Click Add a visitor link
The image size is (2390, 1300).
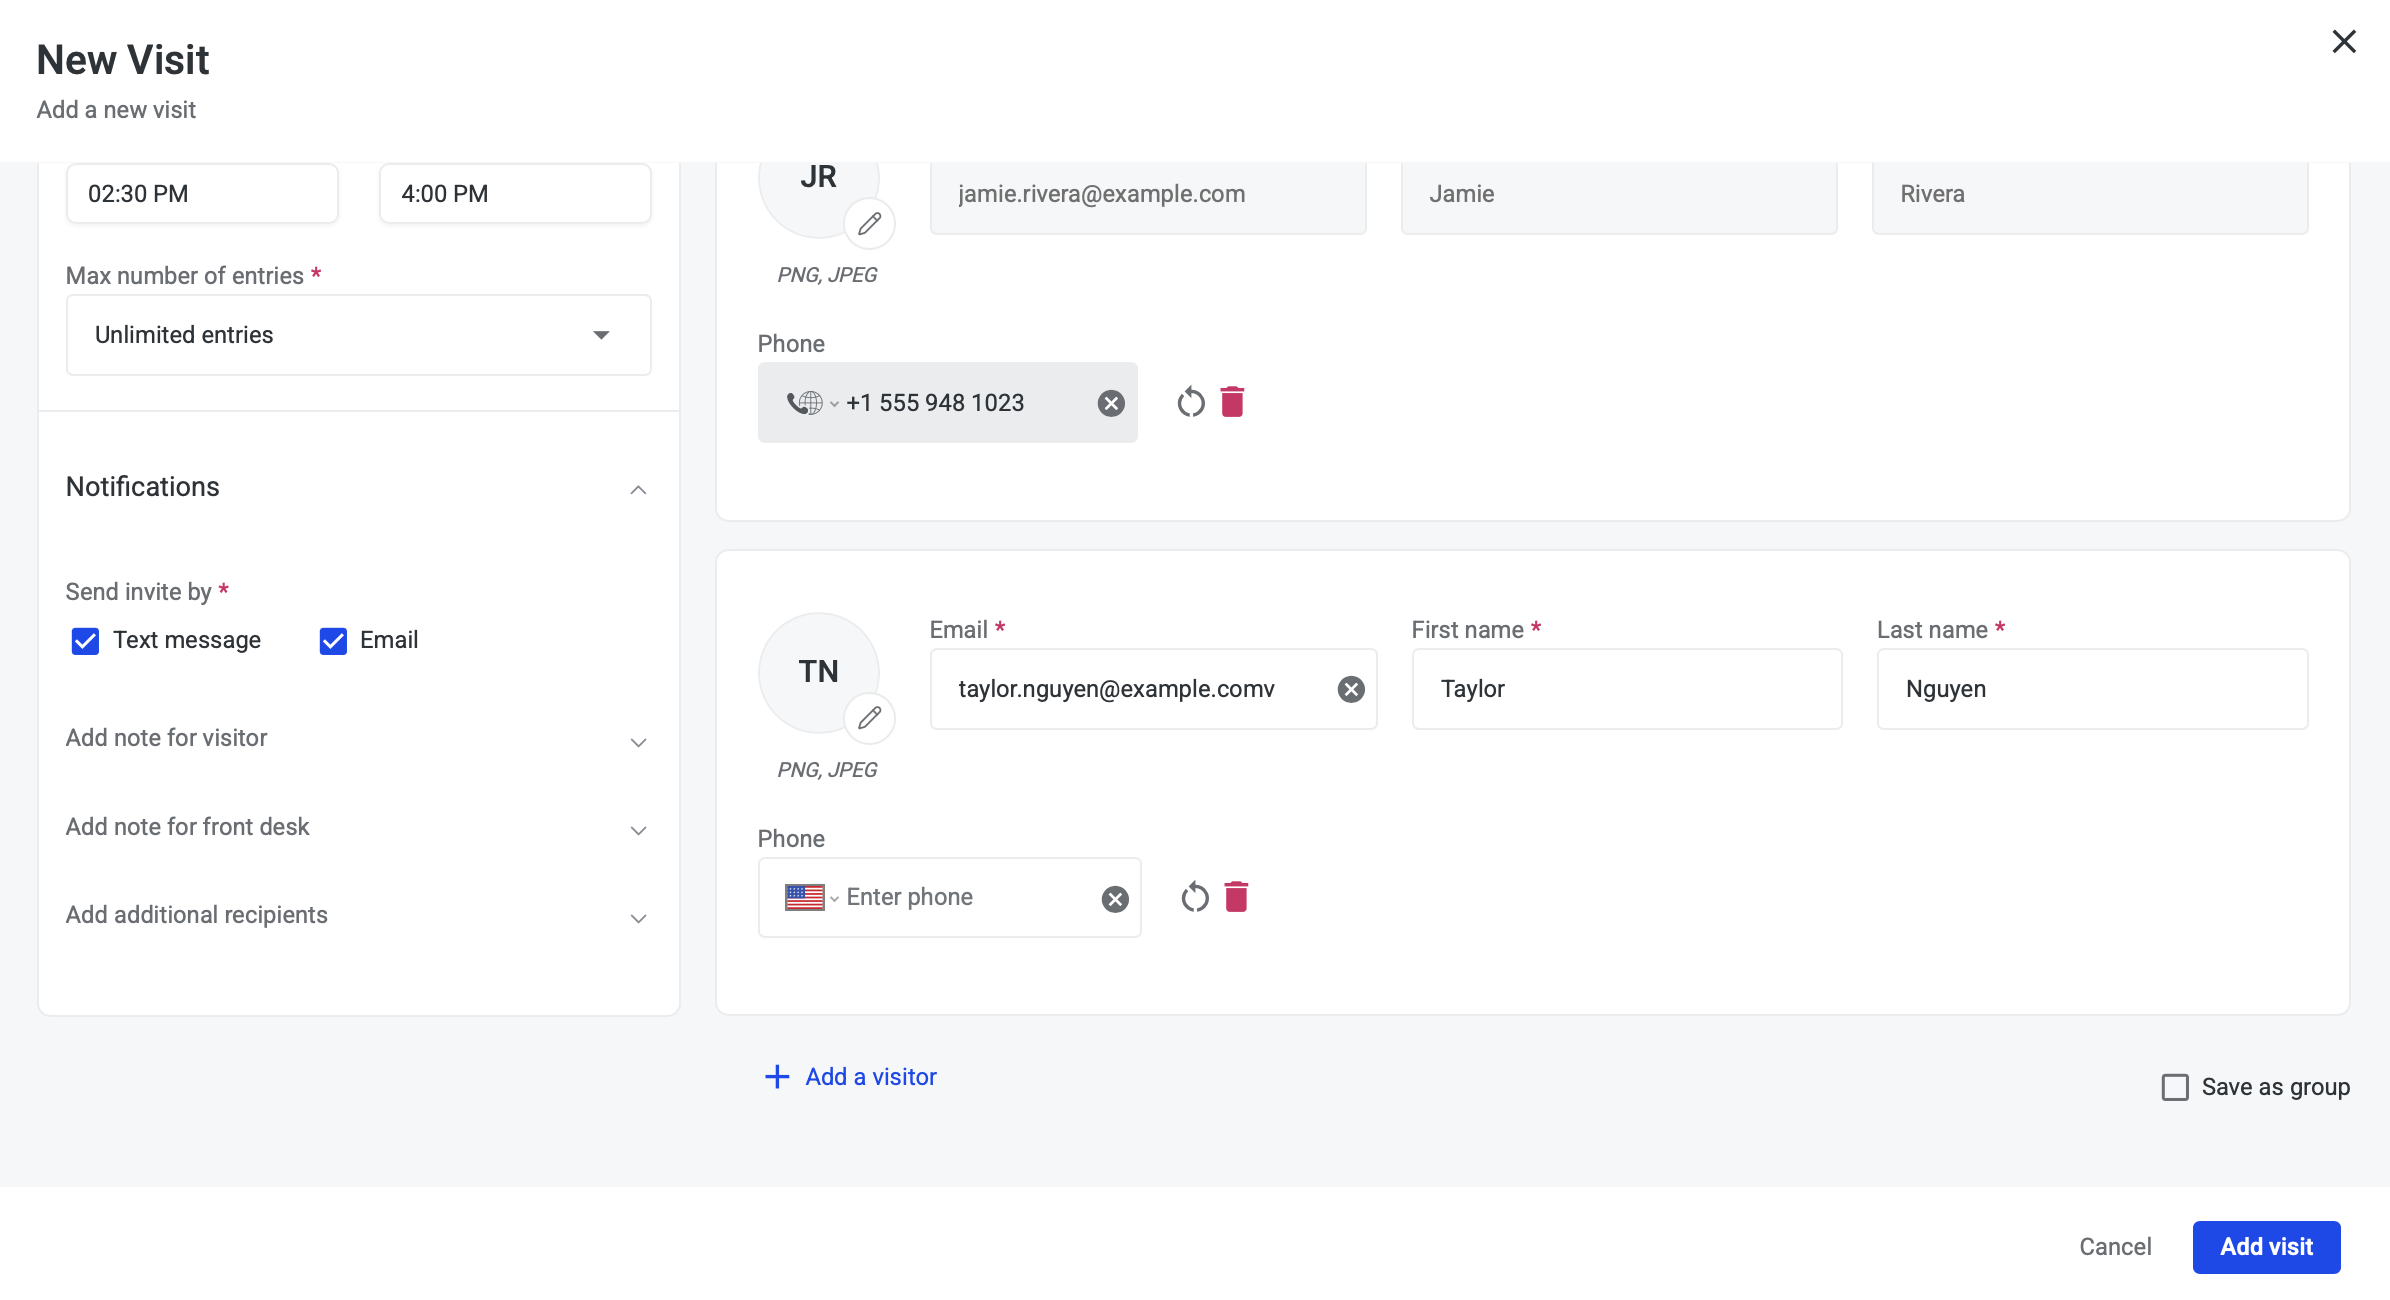click(851, 1077)
